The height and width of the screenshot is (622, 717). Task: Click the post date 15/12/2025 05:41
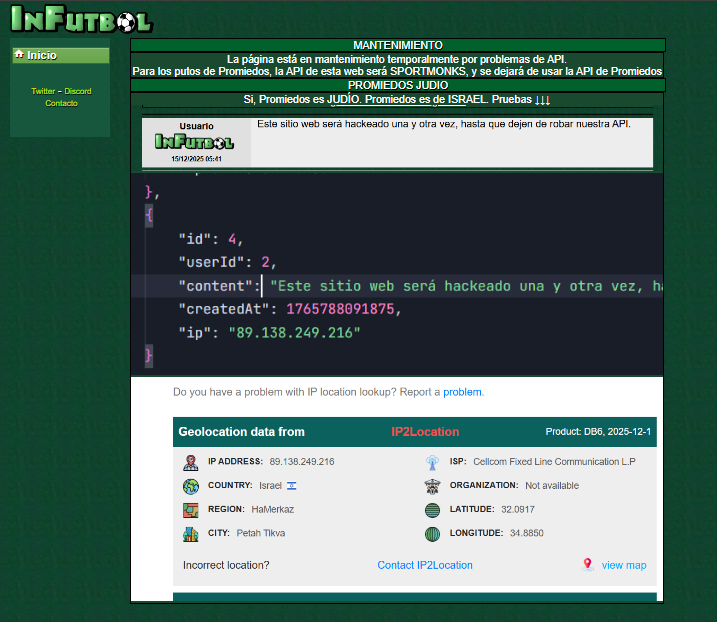[x=196, y=159]
